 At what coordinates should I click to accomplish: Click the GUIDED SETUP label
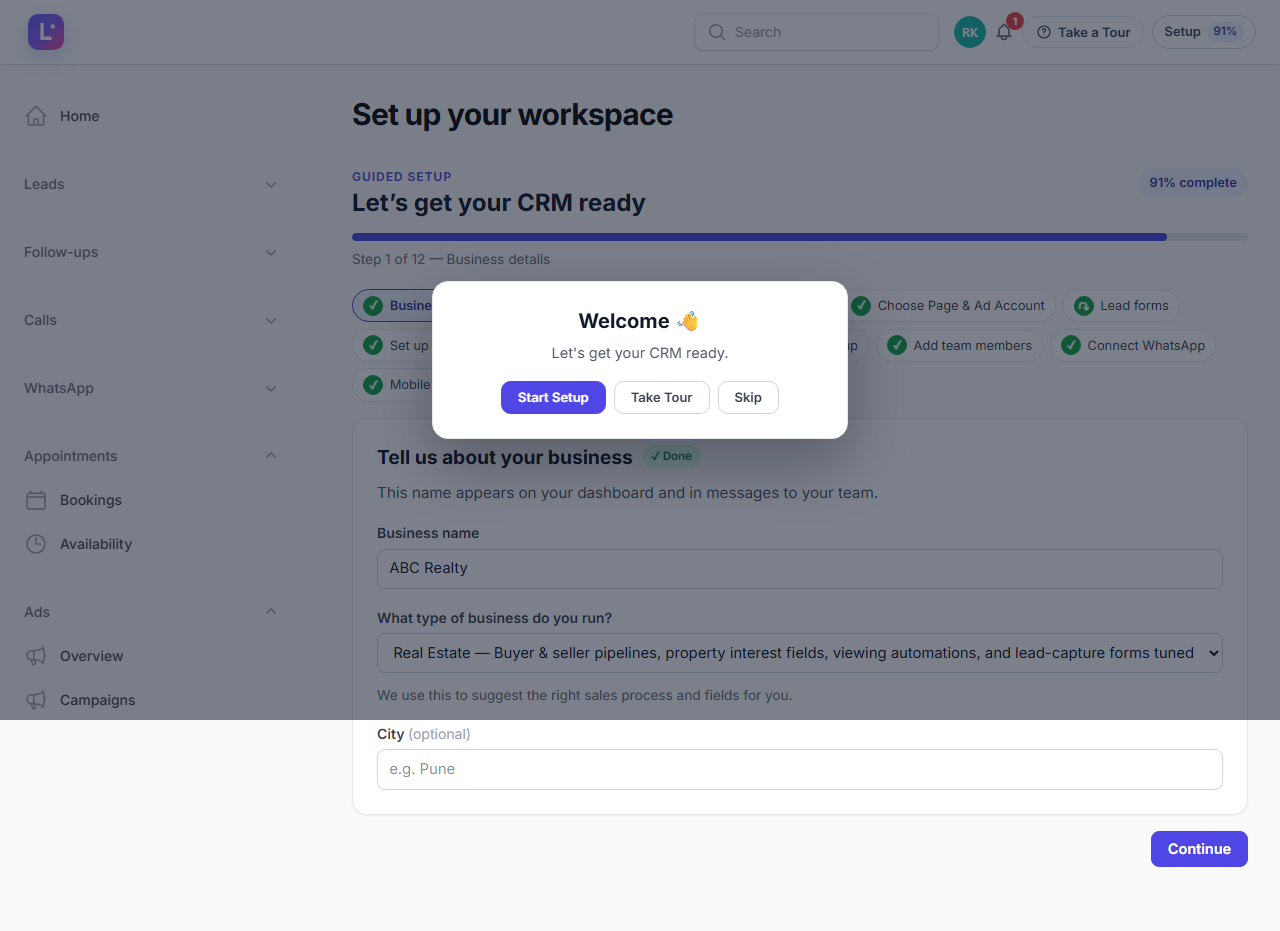click(x=402, y=177)
